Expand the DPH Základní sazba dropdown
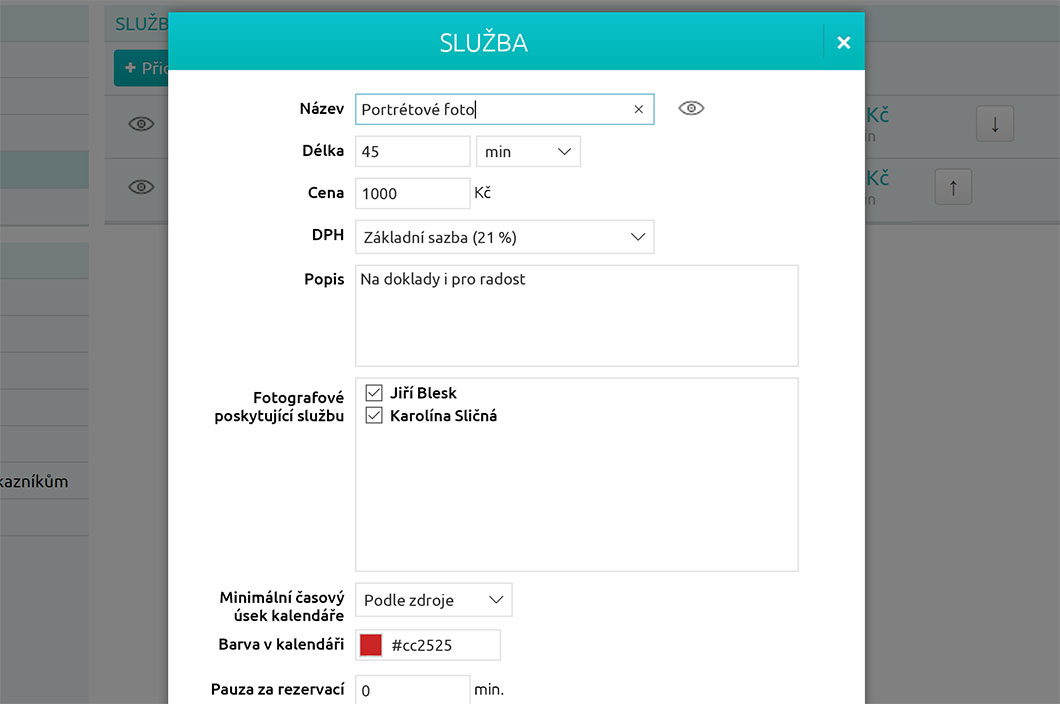 (x=504, y=237)
